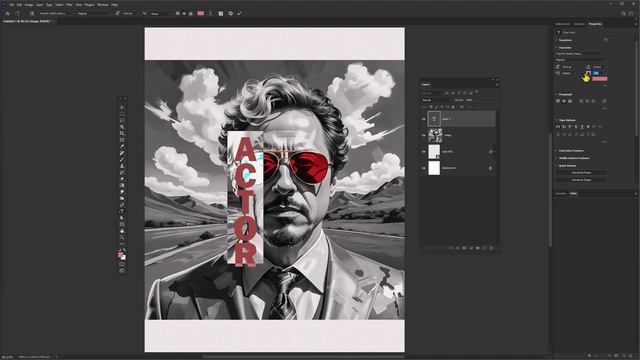Hide the text layer visibility eye
Viewport: 640px width, 360px height.
(x=424, y=119)
